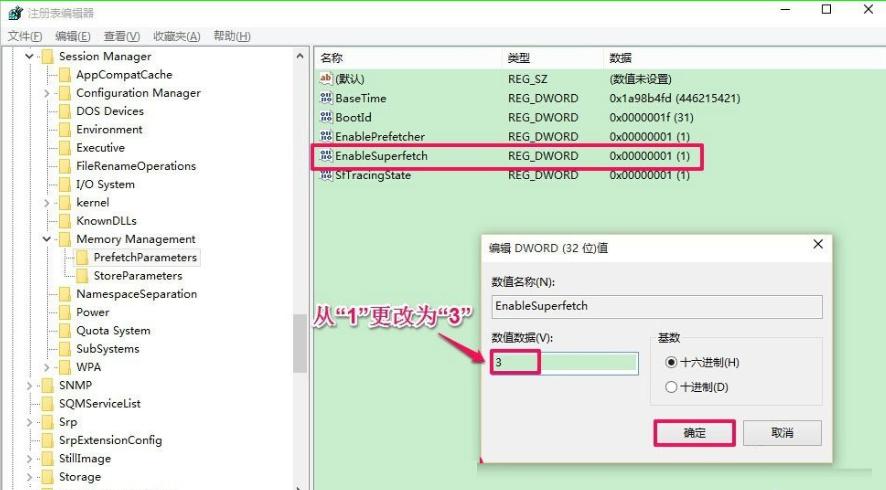This screenshot has width=886, height=490.
Task: Click the 数值数据(V) input field
Action: pyautogui.click(x=564, y=362)
